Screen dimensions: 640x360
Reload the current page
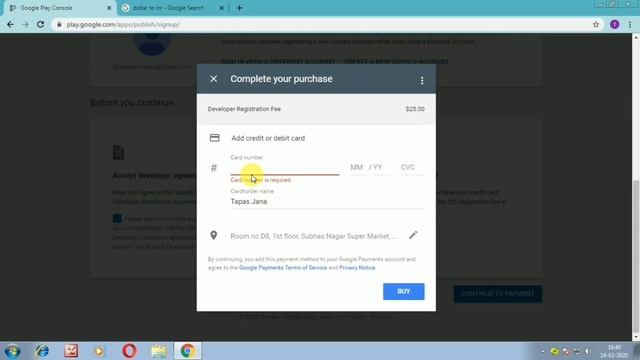(40, 24)
